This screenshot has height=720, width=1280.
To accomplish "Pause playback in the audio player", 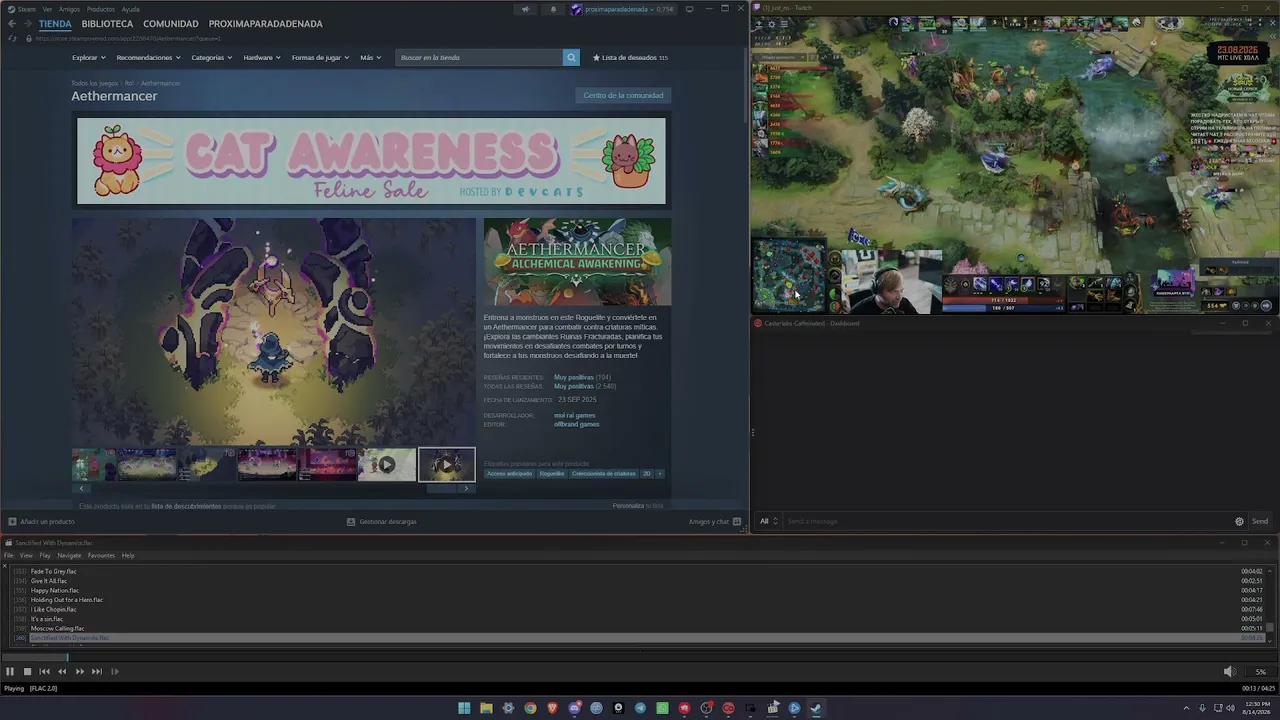I will (10, 672).
